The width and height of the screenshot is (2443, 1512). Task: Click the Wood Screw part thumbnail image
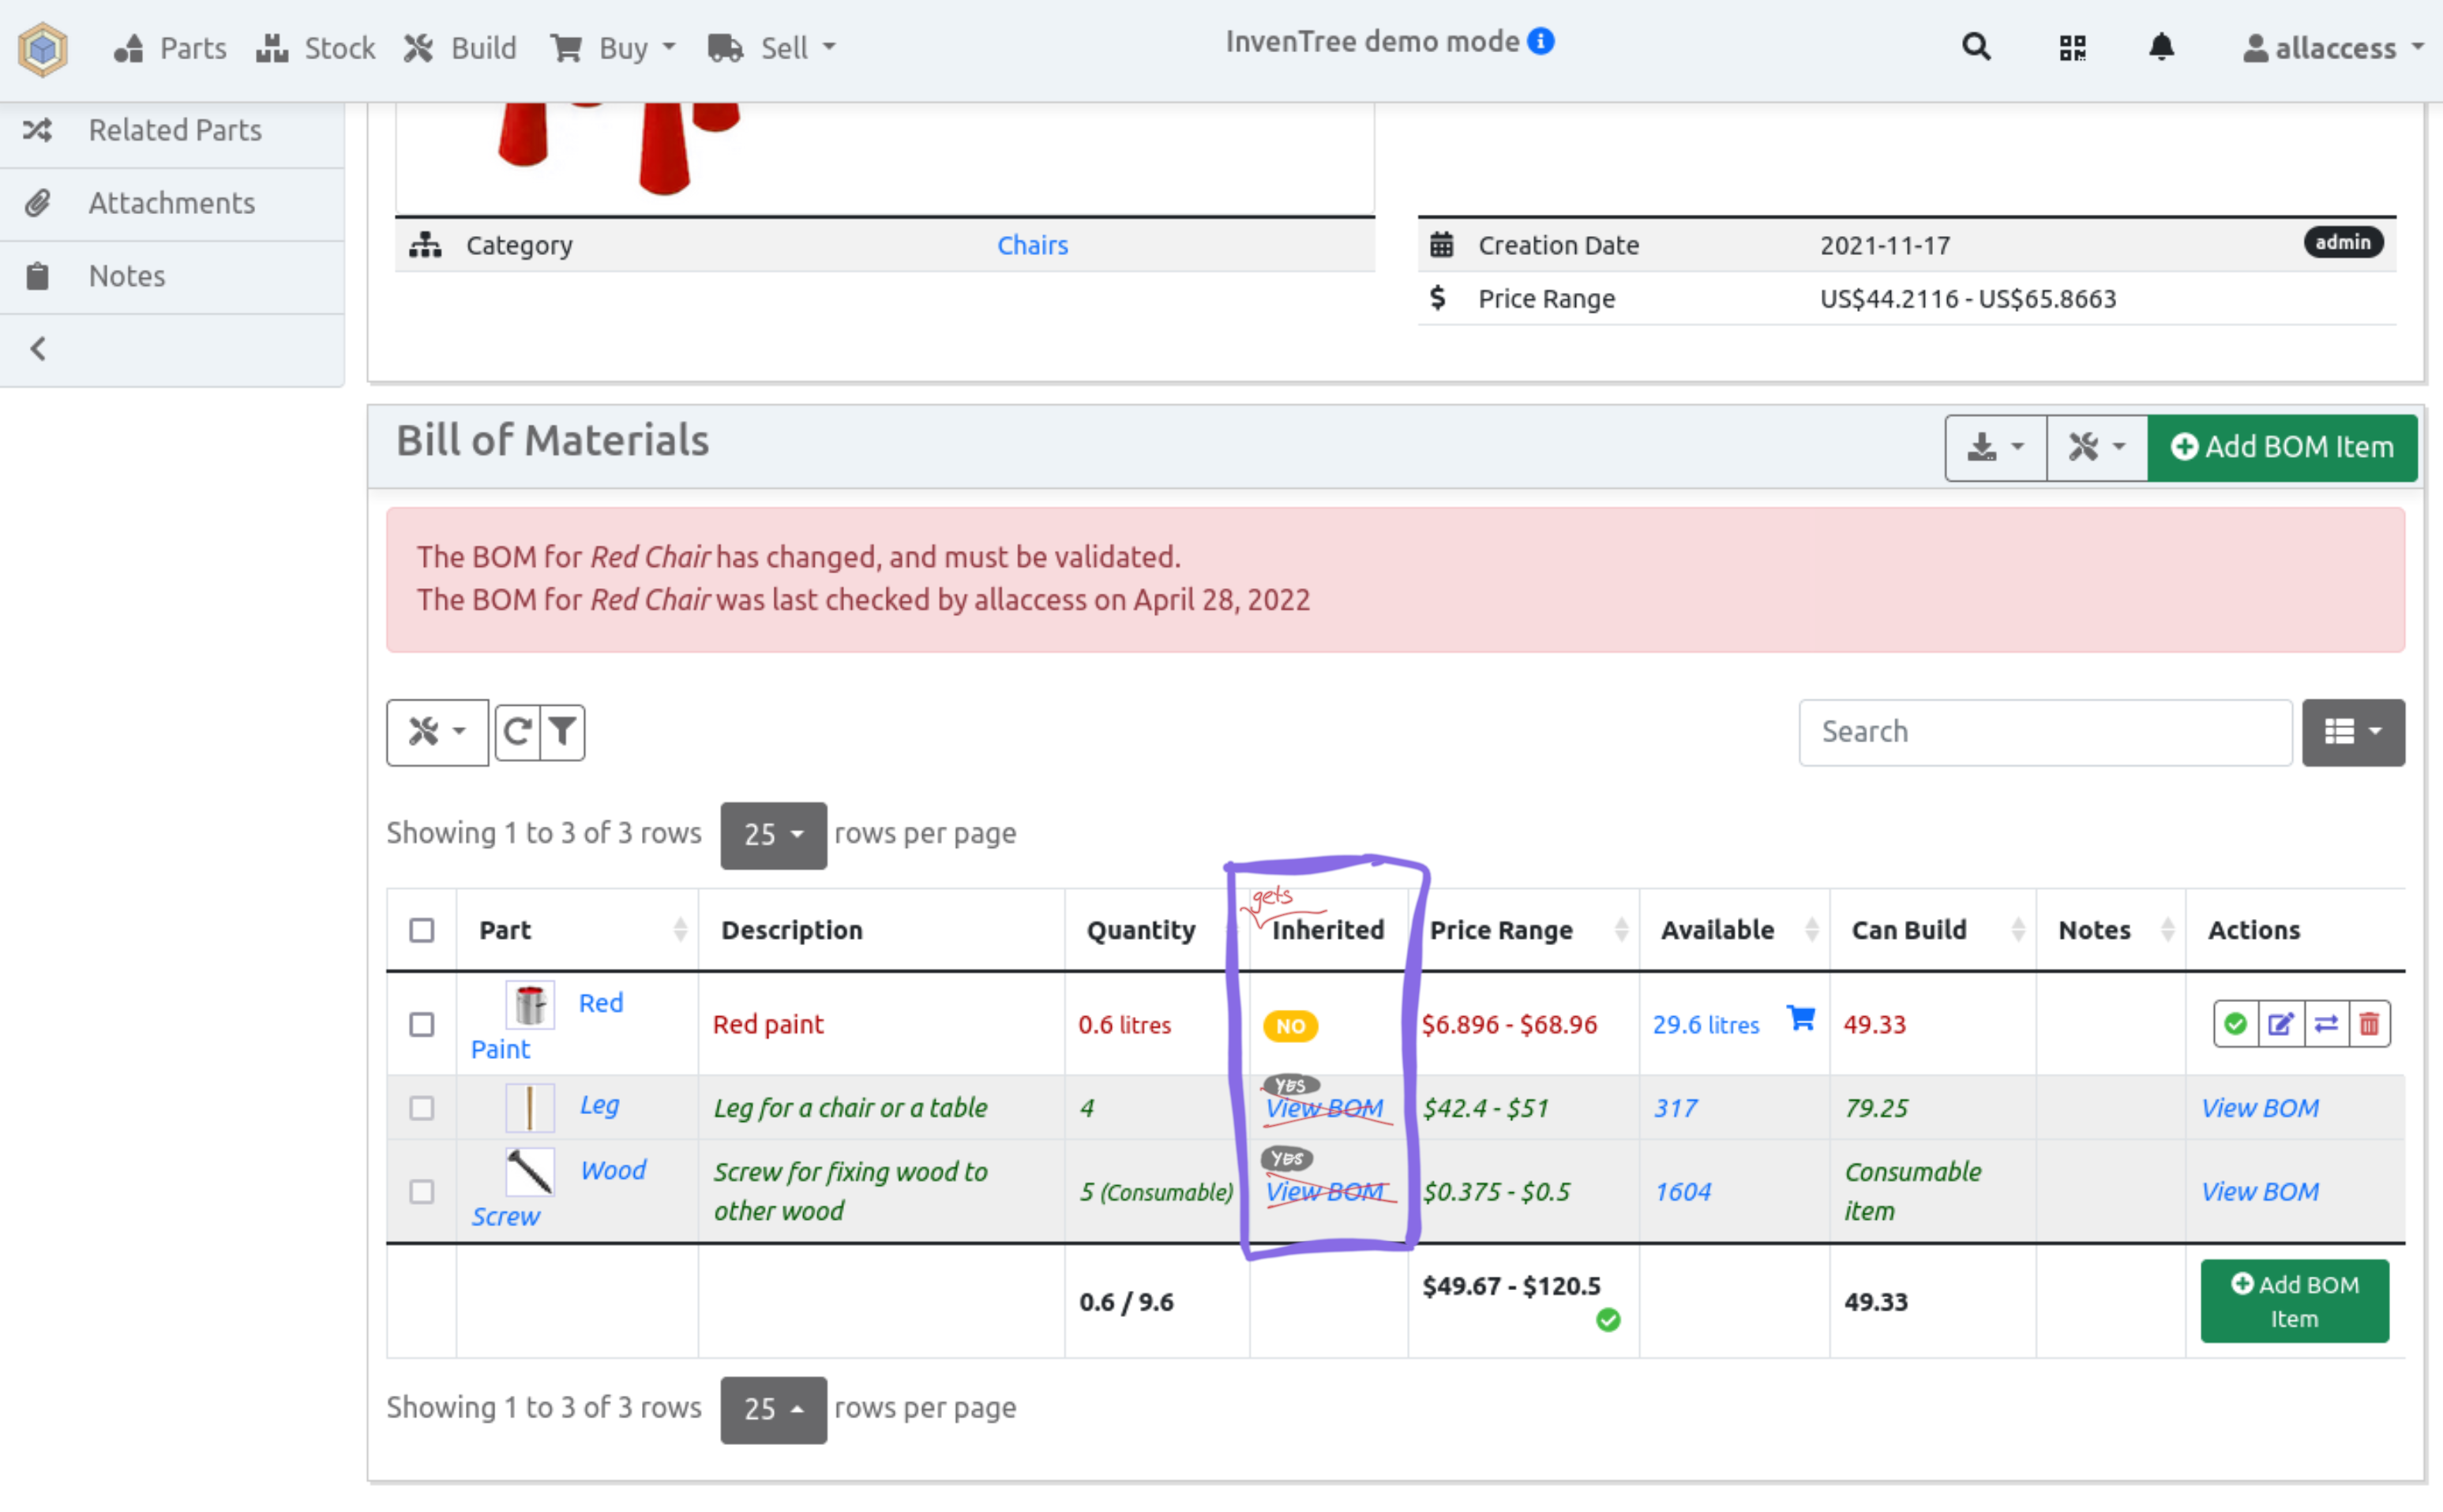(529, 1171)
